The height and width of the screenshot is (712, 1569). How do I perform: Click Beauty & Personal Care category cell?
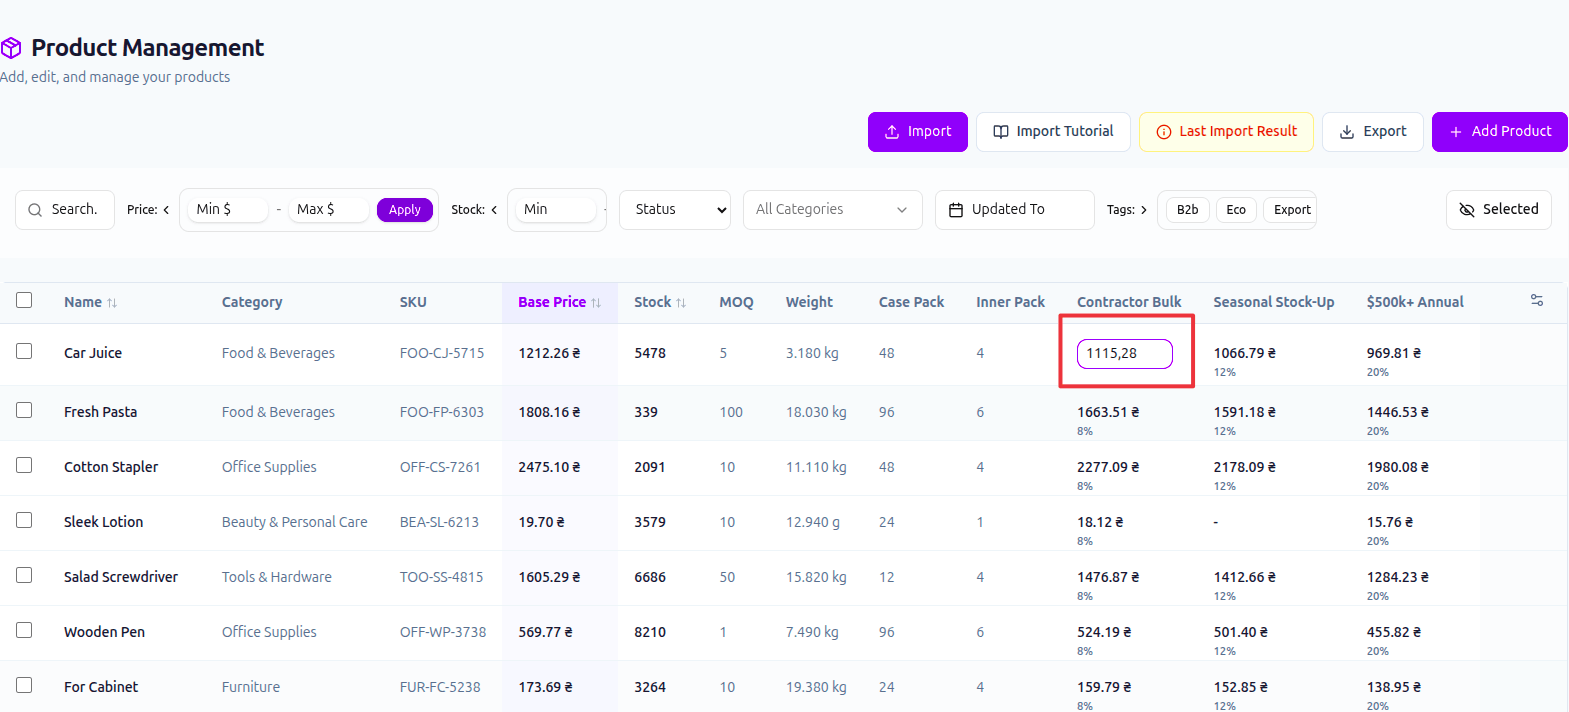click(295, 522)
